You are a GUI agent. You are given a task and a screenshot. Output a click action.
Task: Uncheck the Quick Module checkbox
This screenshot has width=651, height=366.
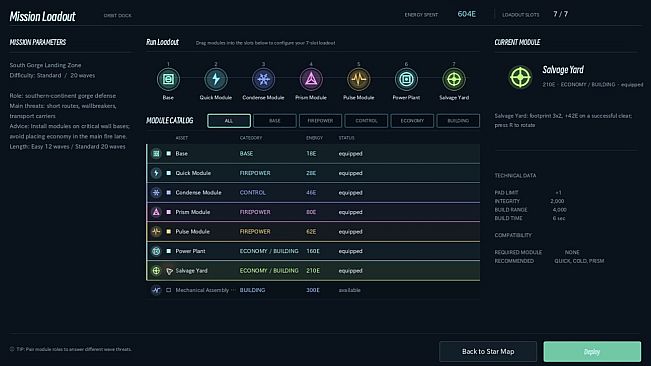pyautogui.click(x=169, y=173)
